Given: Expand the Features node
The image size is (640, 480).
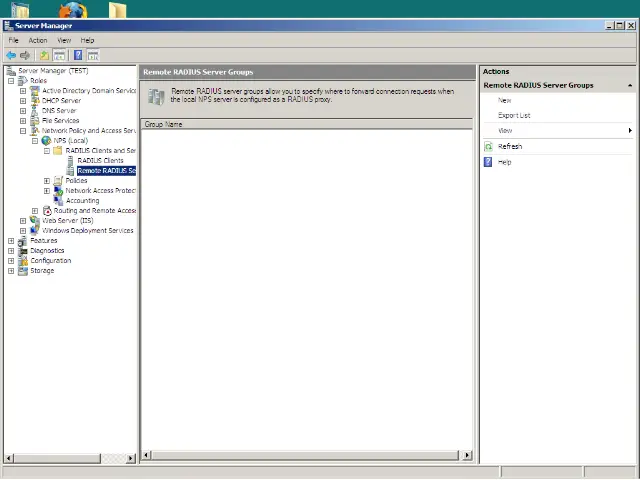Looking at the screenshot, I should tap(11, 241).
